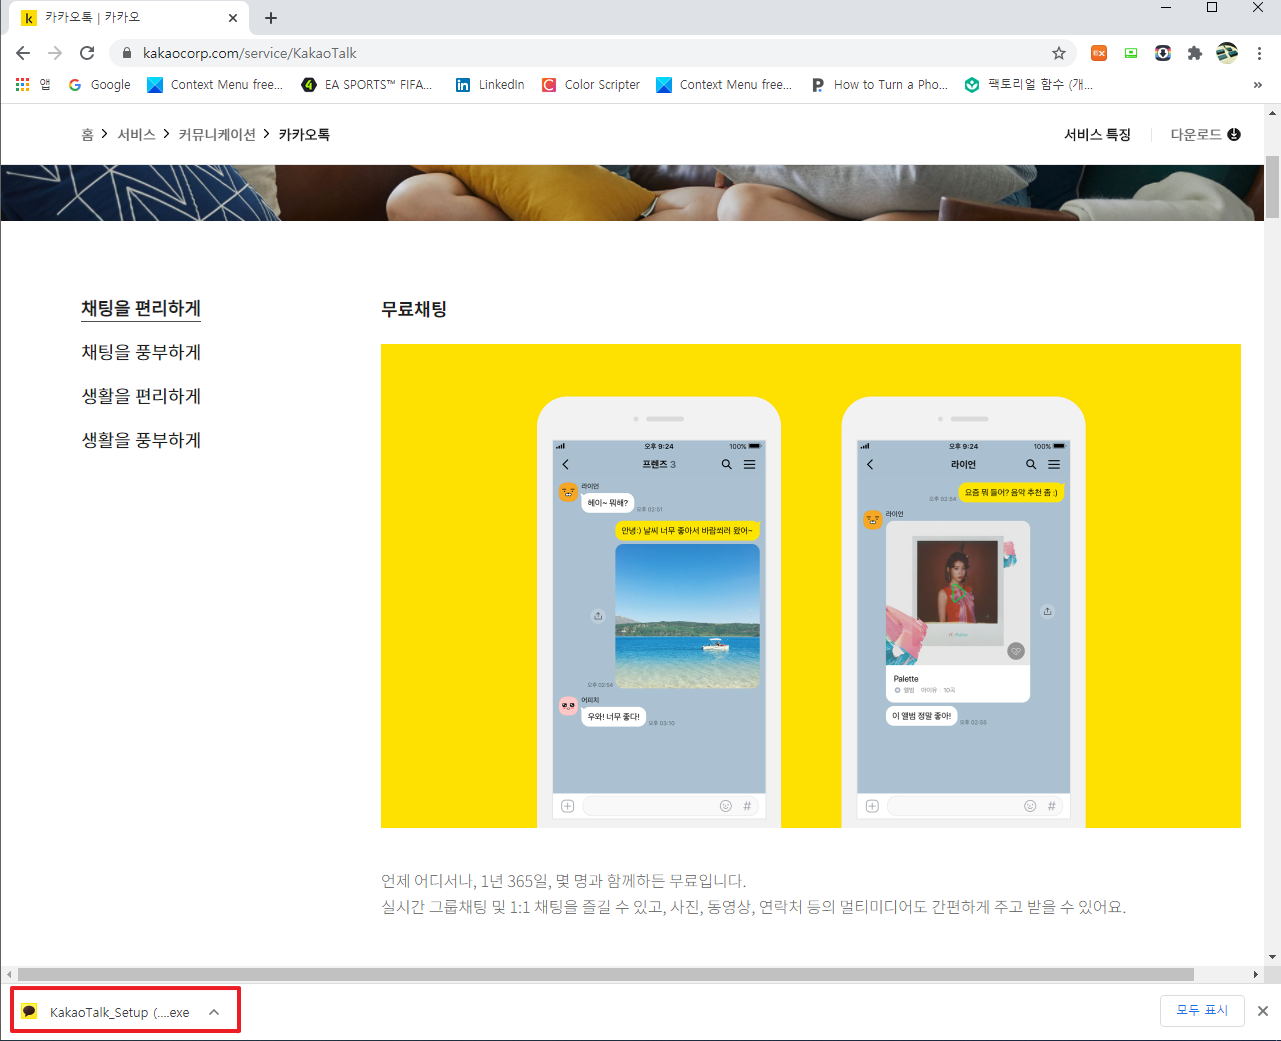Screen dimensions: 1281x1041
Task: Click hamburger menu in 라이언 chat mockup
Action: click(x=1054, y=464)
